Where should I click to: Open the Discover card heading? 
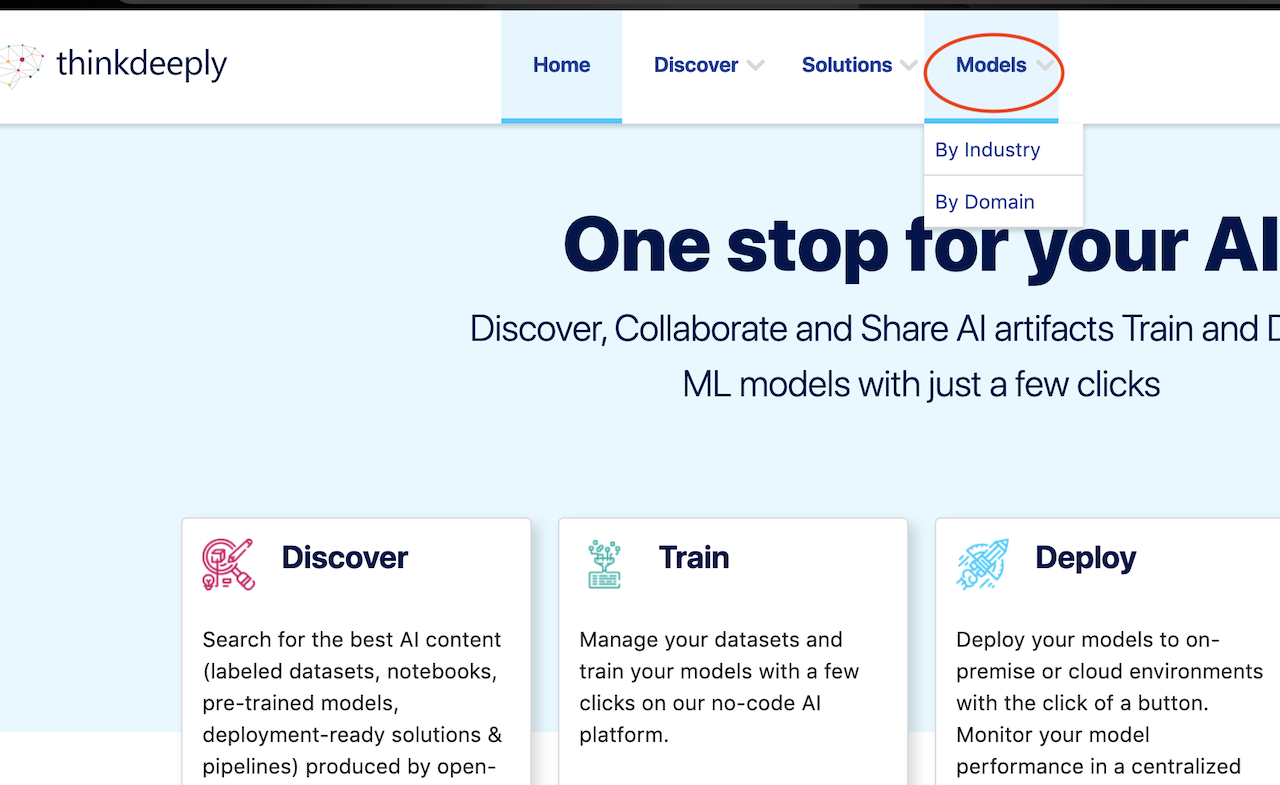[x=344, y=557]
